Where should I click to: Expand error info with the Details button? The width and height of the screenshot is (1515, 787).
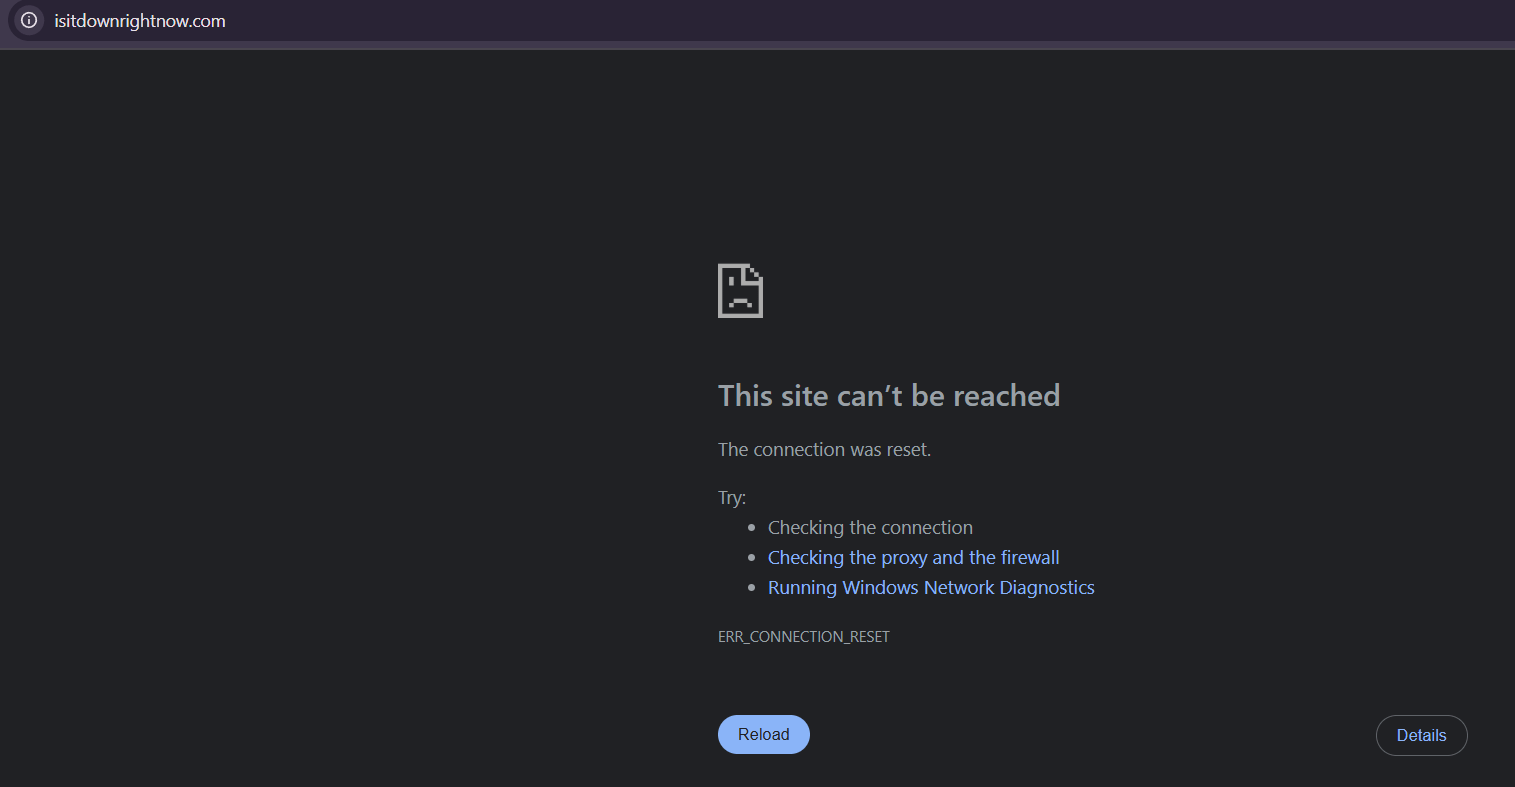pyautogui.click(x=1421, y=735)
